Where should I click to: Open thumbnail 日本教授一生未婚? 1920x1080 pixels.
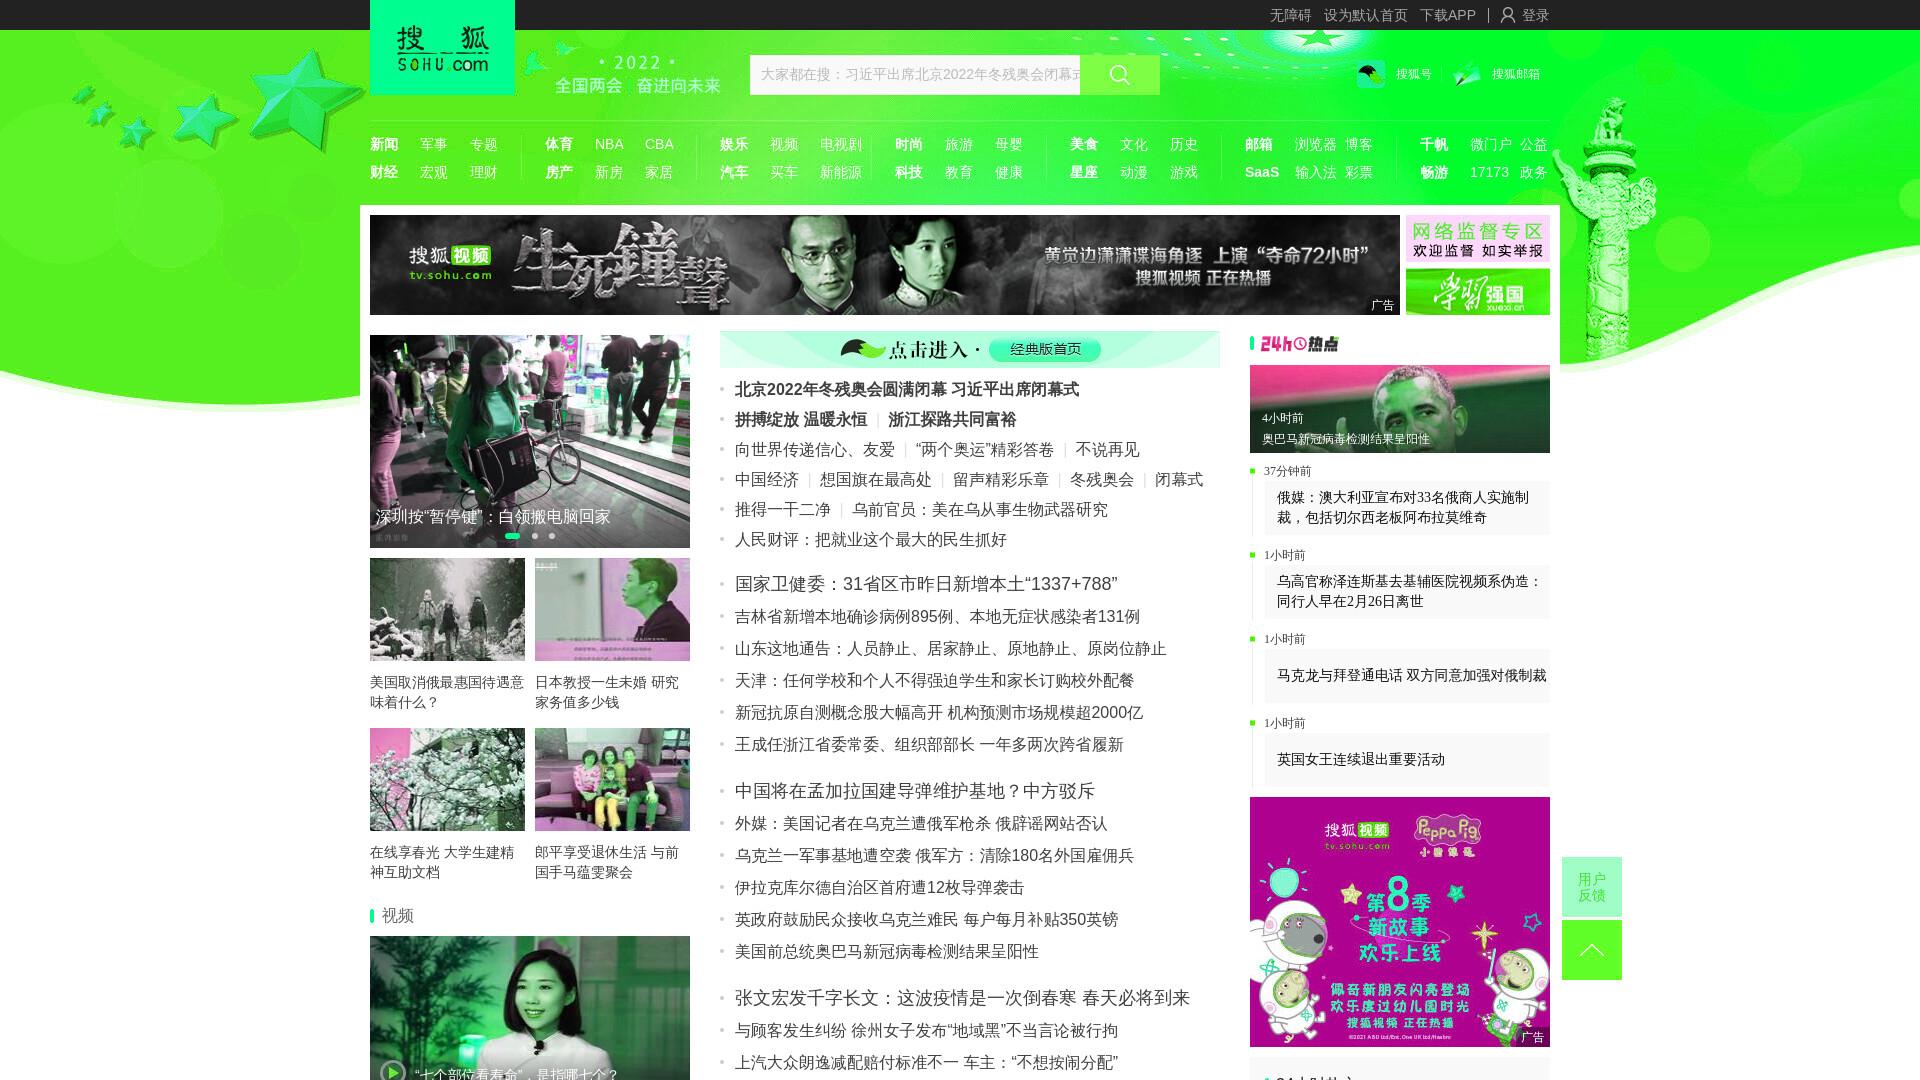pyautogui.click(x=612, y=609)
